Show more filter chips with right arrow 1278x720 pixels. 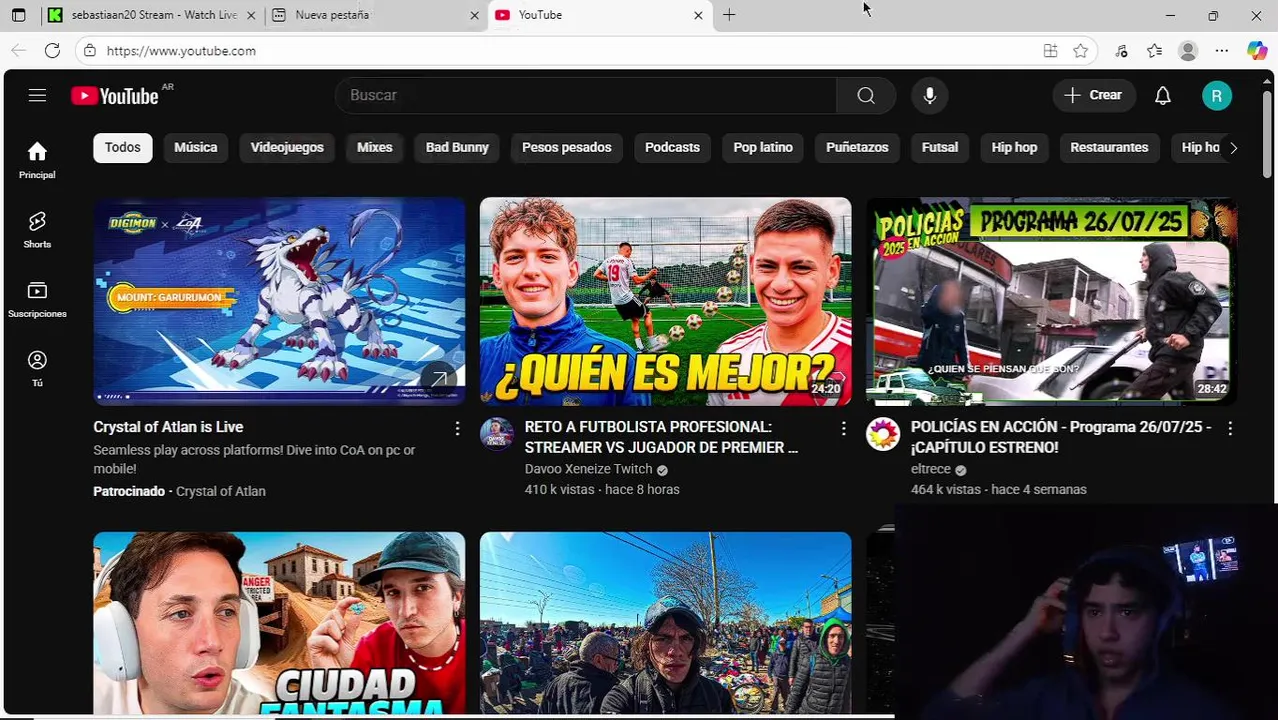1233,148
